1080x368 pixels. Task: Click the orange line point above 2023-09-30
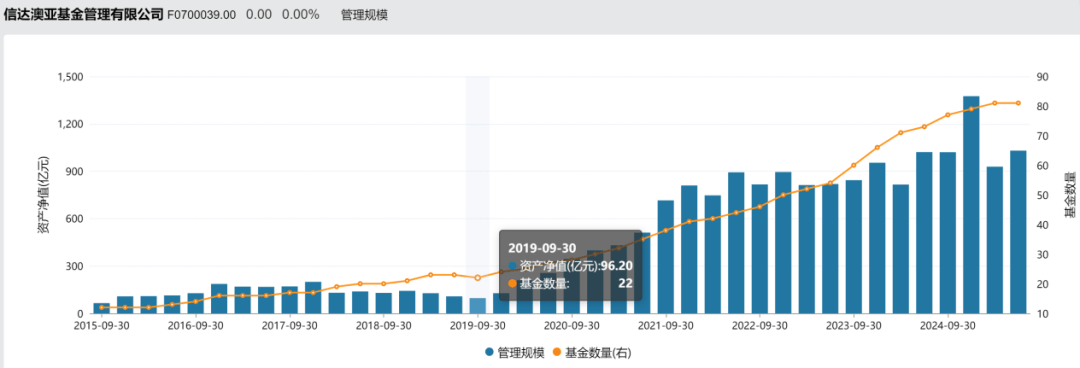click(853, 165)
